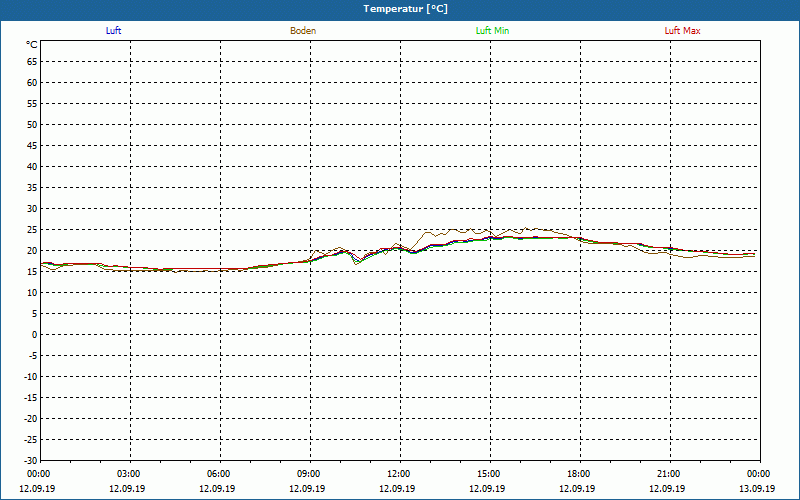Click the 50 y-axis label
Viewport: 800px width, 500px height.
tap(32, 124)
